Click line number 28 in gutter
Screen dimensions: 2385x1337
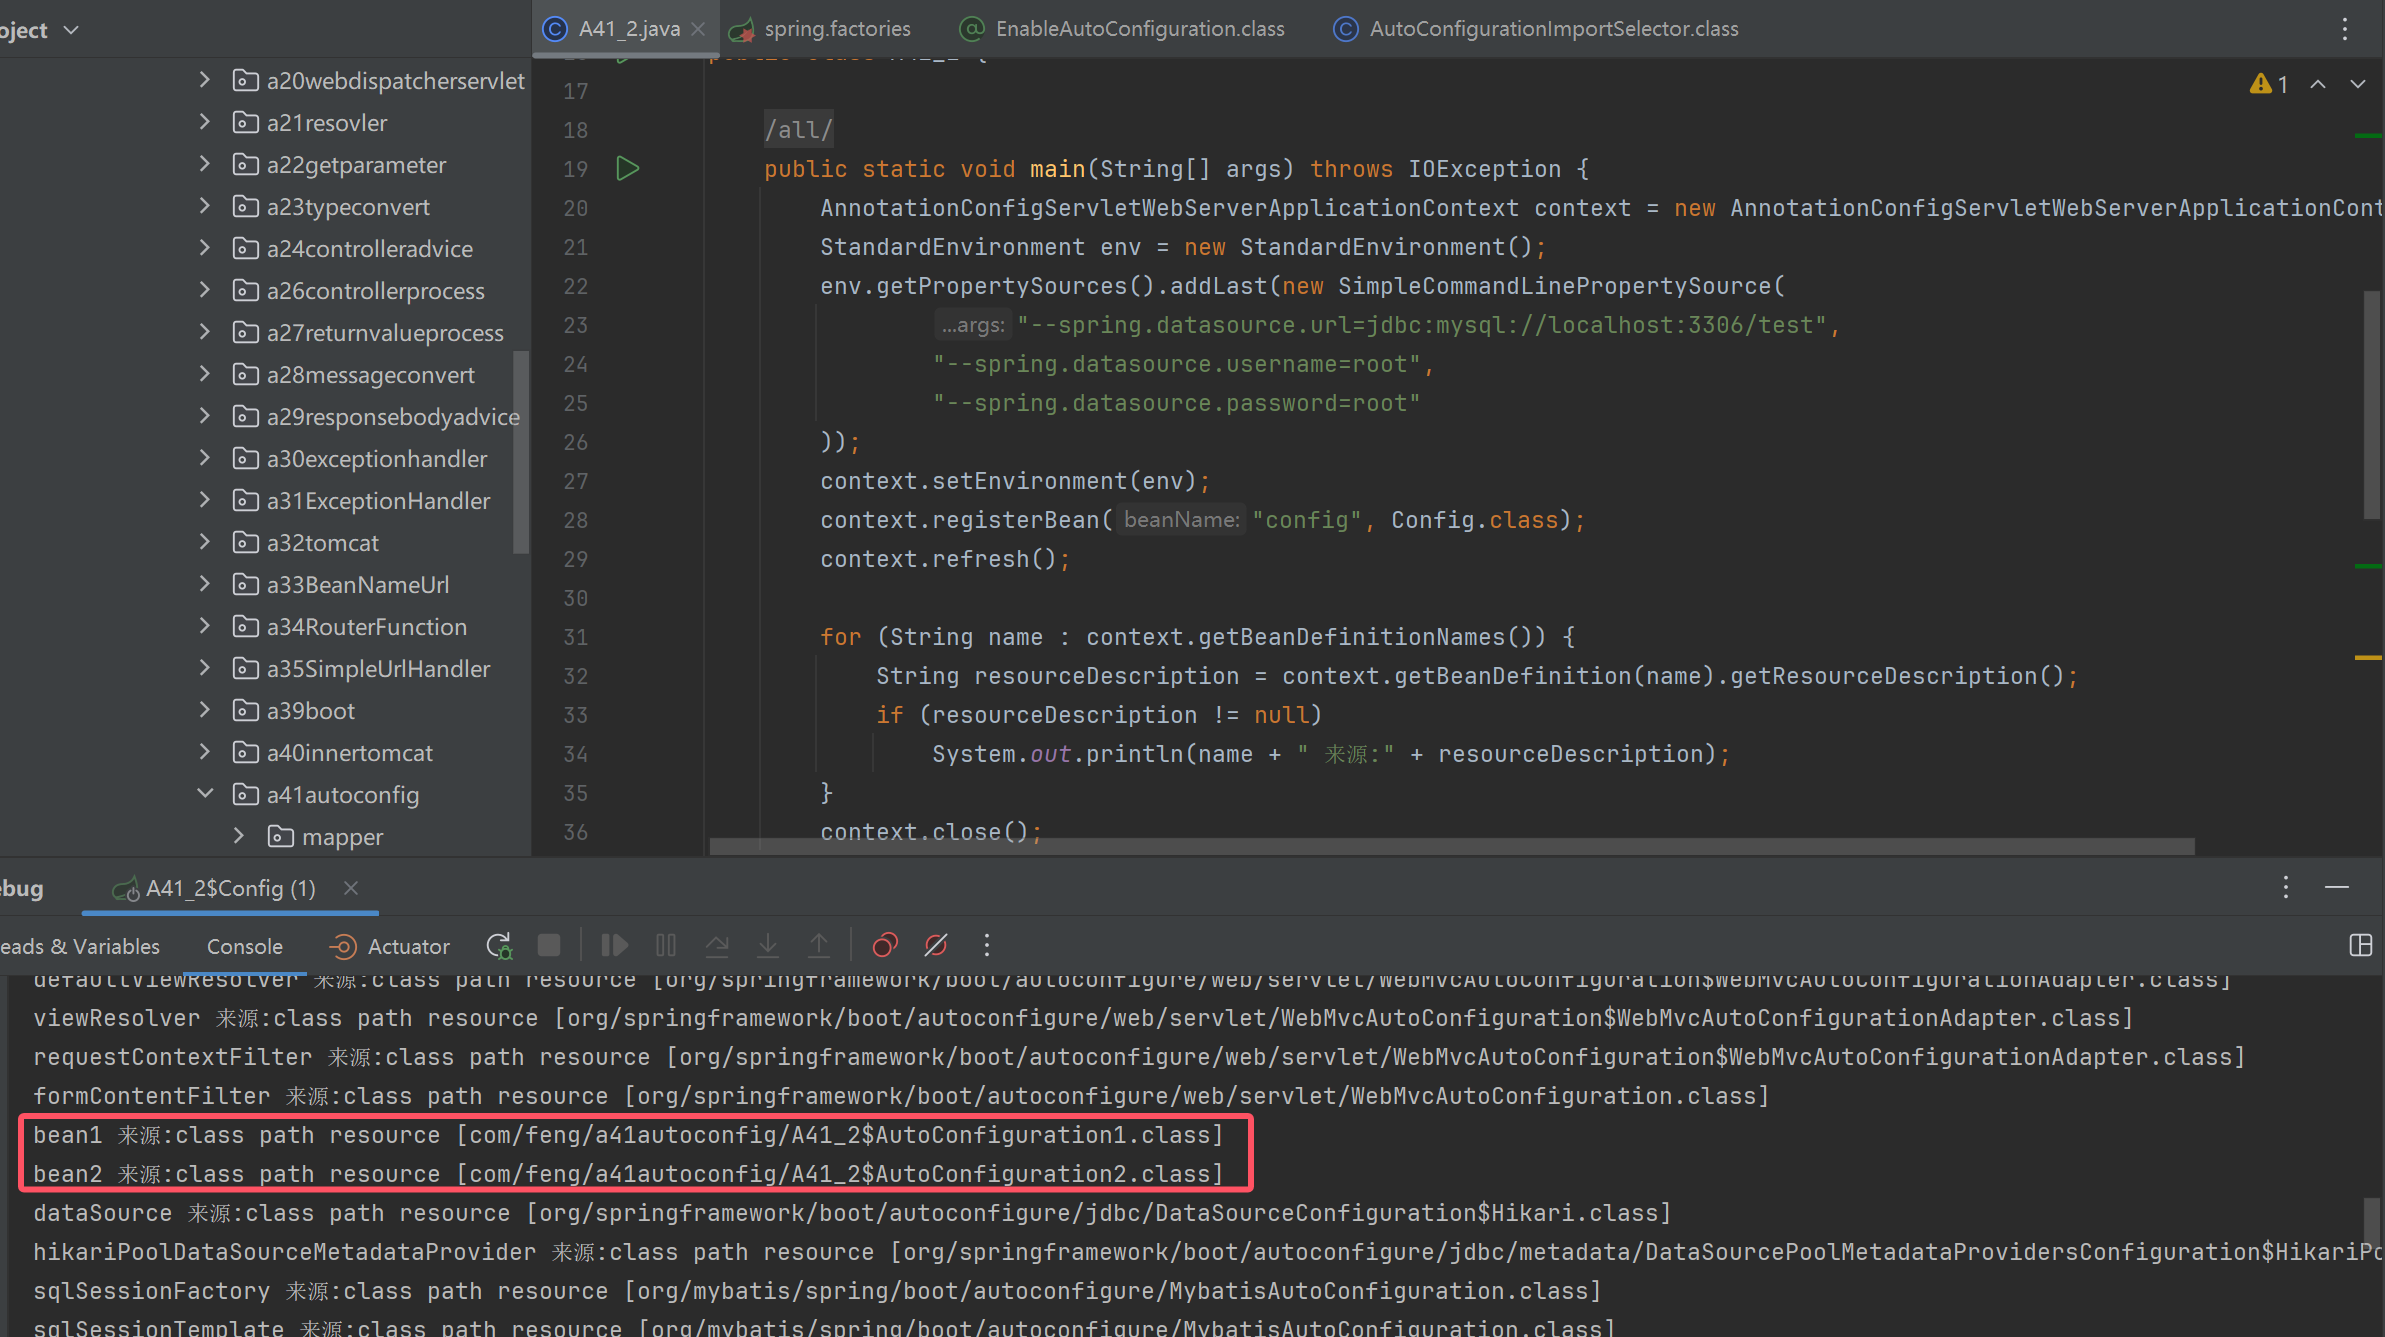[576, 520]
